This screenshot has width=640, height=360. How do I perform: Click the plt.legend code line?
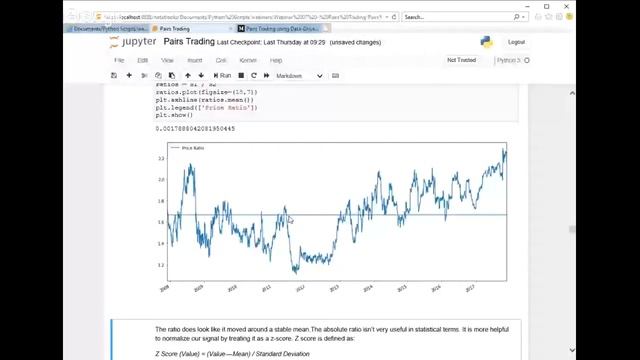point(207,108)
